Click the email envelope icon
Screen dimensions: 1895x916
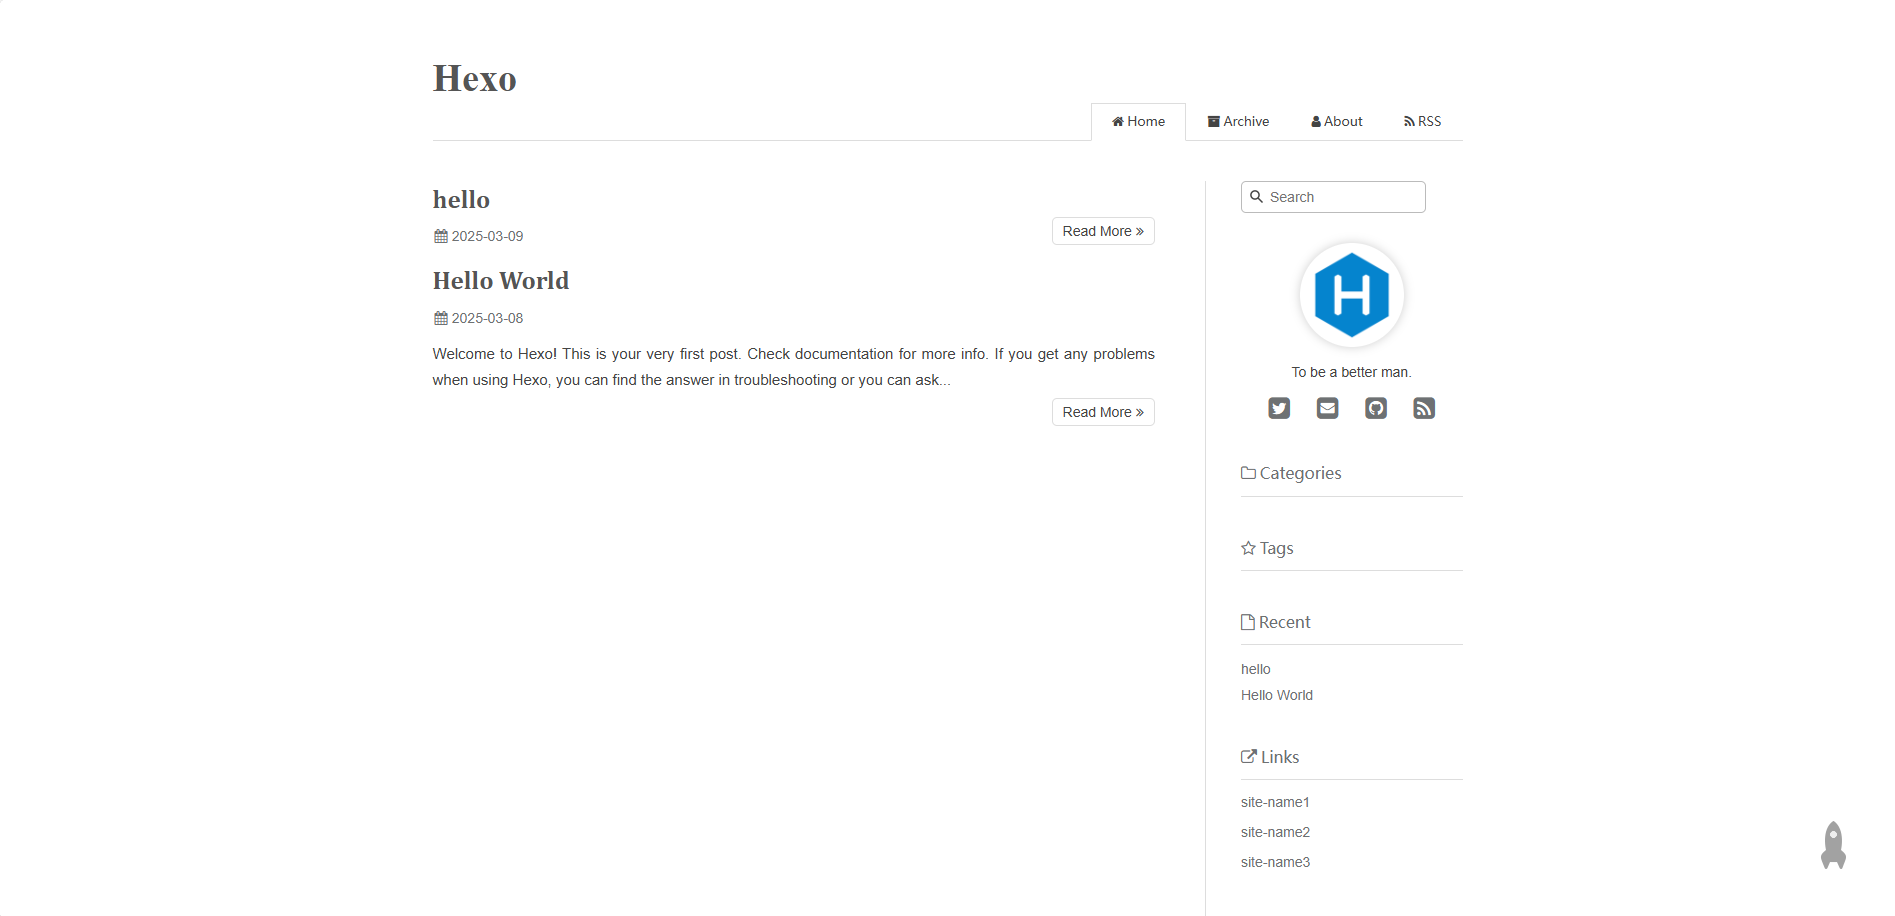point(1327,408)
